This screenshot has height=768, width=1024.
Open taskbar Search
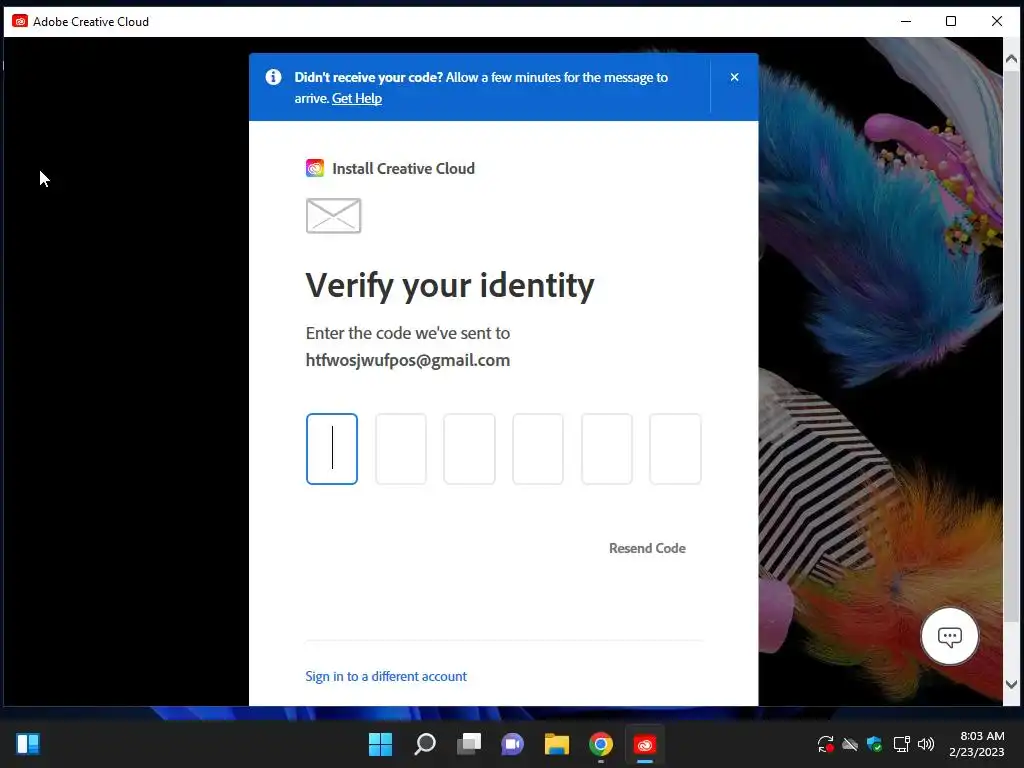(425, 744)
